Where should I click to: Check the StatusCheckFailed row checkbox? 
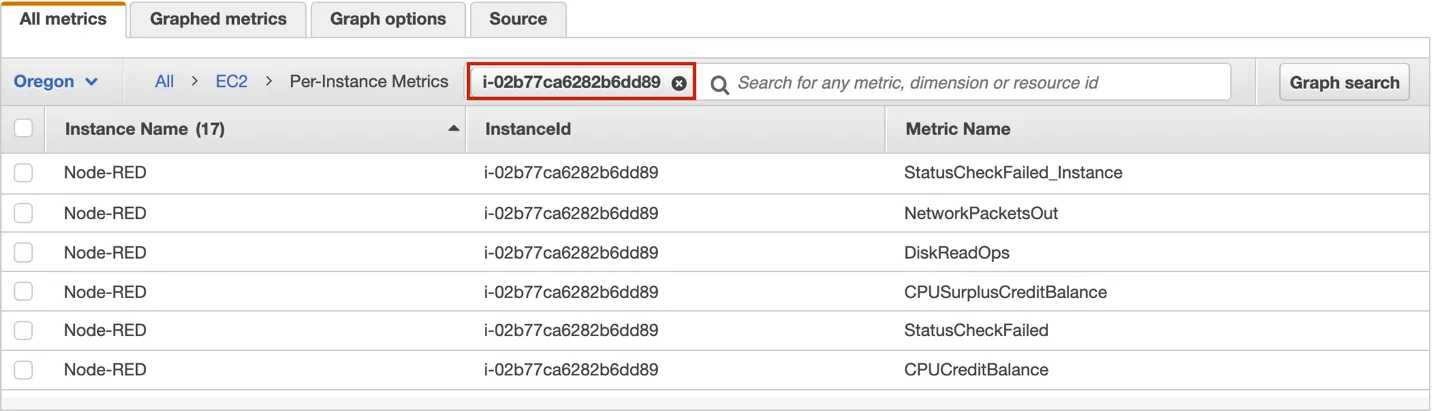coord(23,331)
